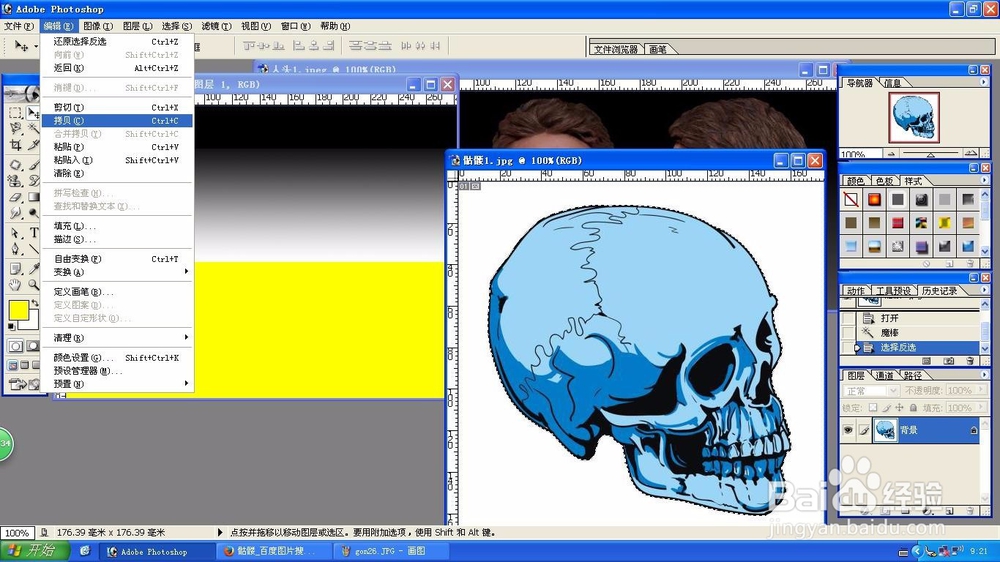Select the Type tool
This screenshot has width=1000, height=562.
[x=33, y=232]
